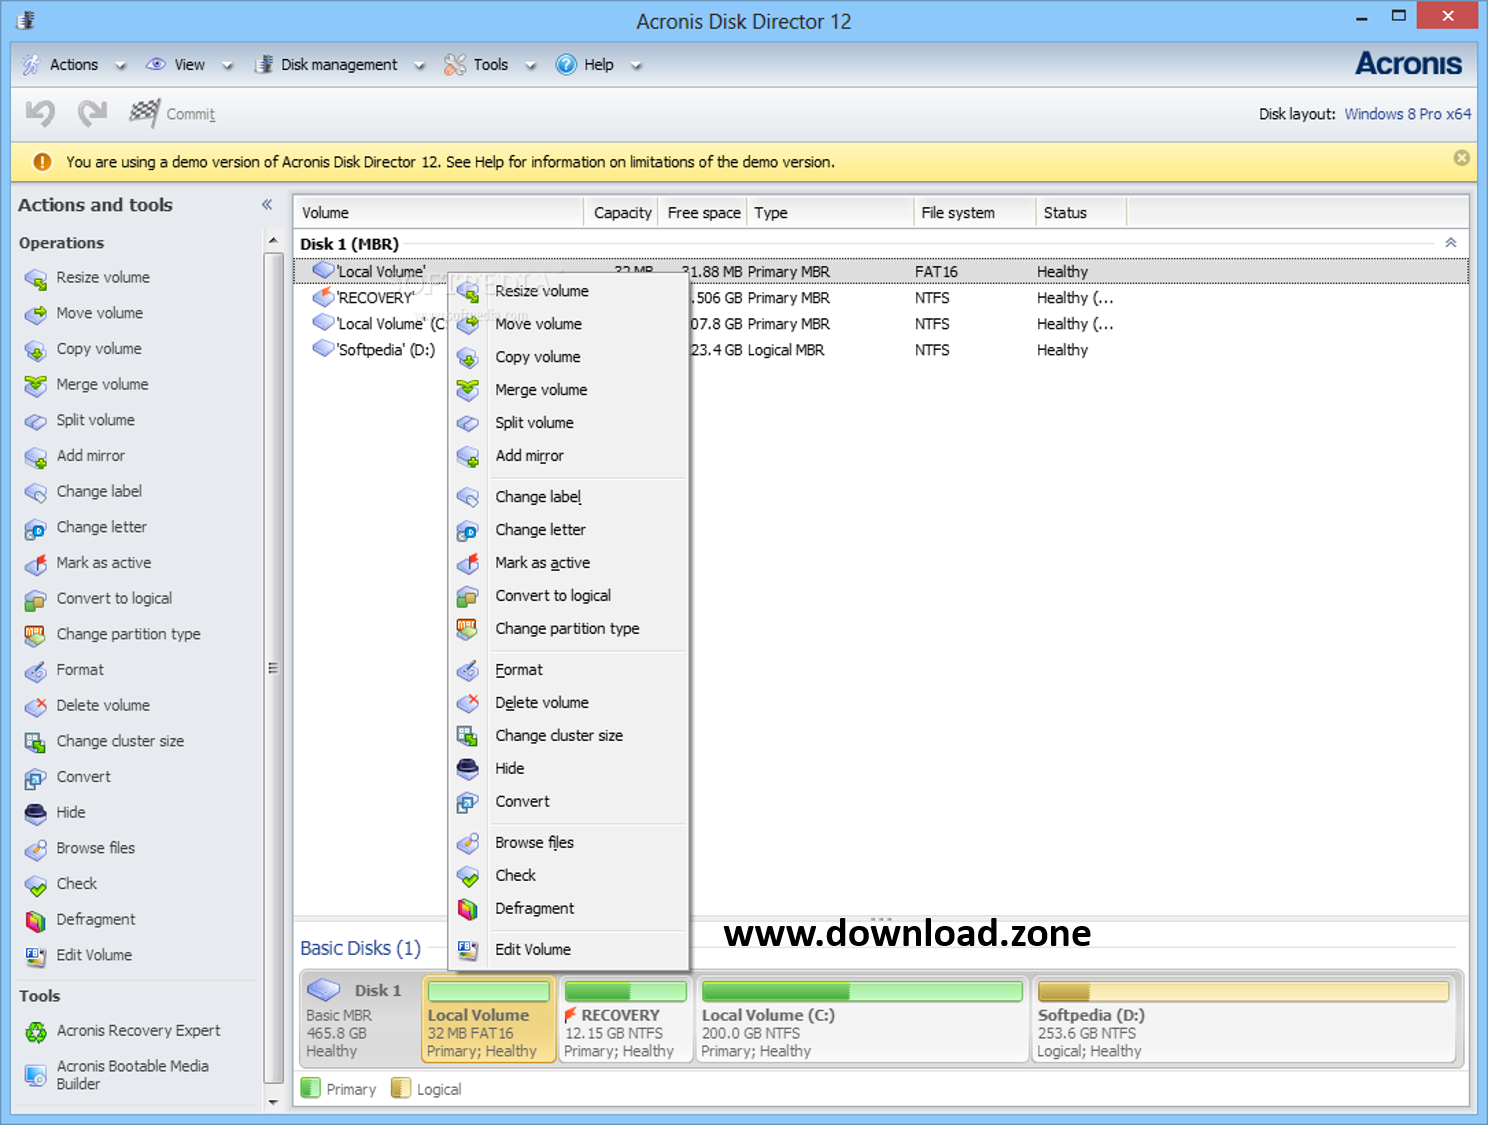The width and height of the screenshot is (1488, 1125).
Task: Select the RECOVERY volume row
Action: 880,298
